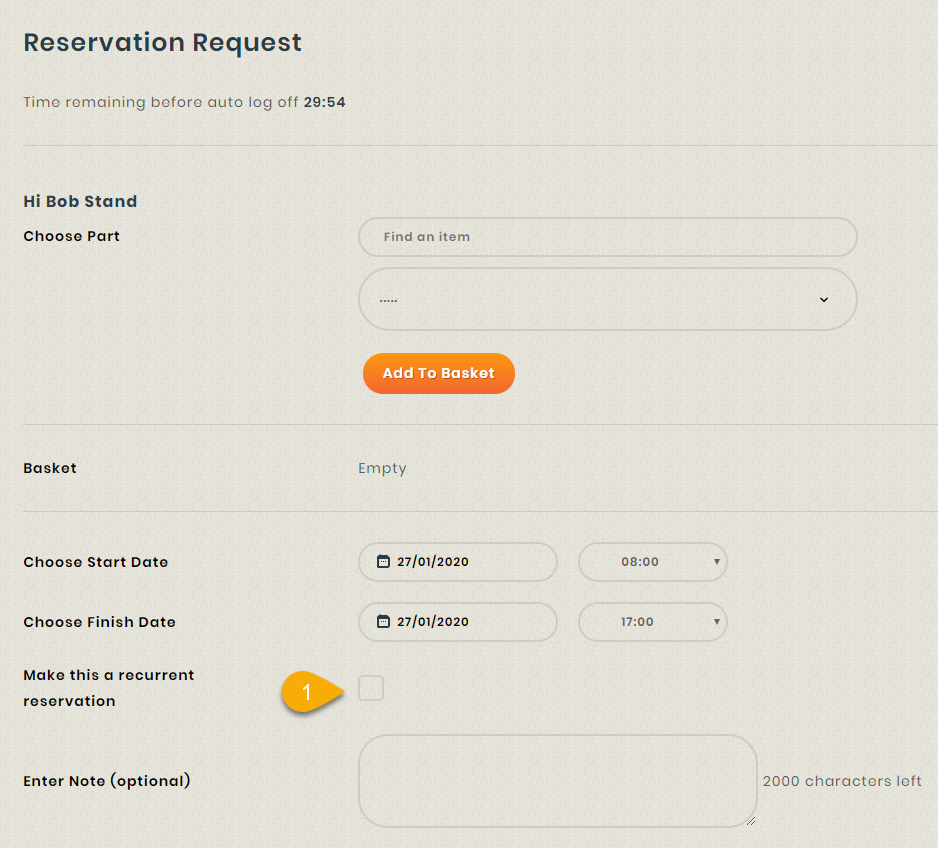Image resolution: width=938 pixels, height=848 pixels.
Task: Focus the optional note text area
Action: [557, 781]
